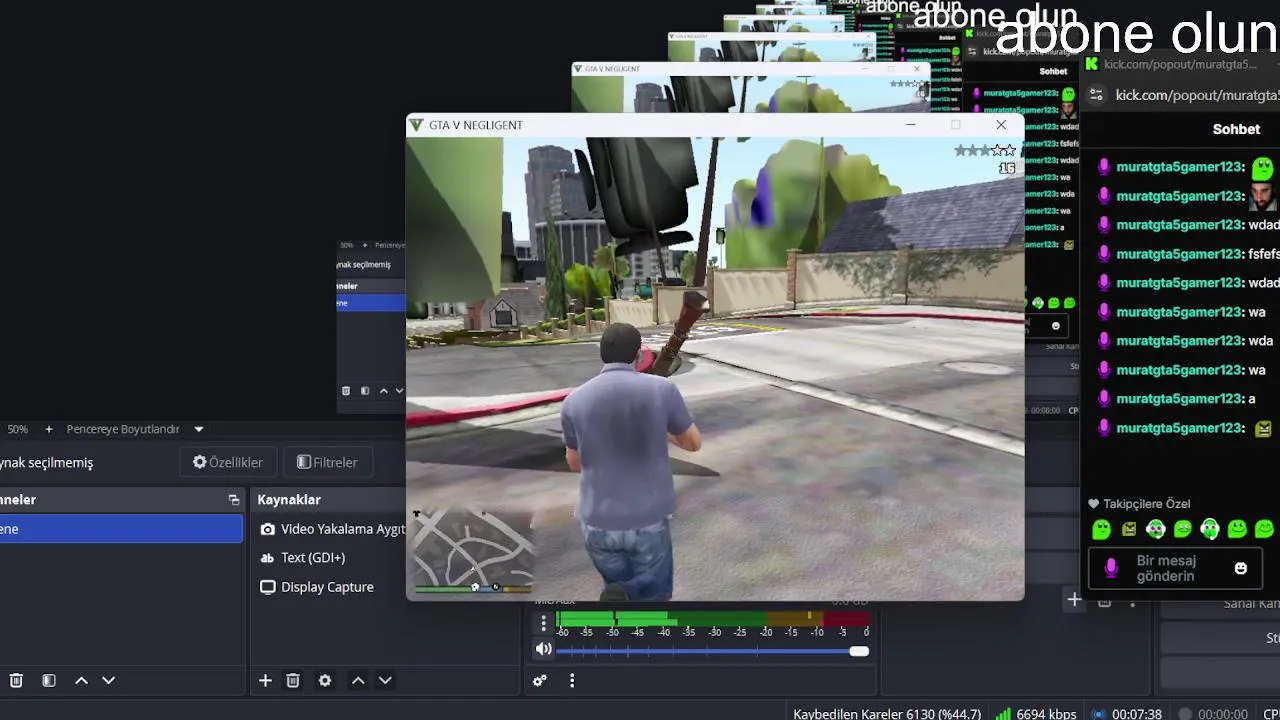This screenshot has height=720, width=1280.
Task: Click username in message ending 'fsfefs'
Action: [x=1179, y=254]
